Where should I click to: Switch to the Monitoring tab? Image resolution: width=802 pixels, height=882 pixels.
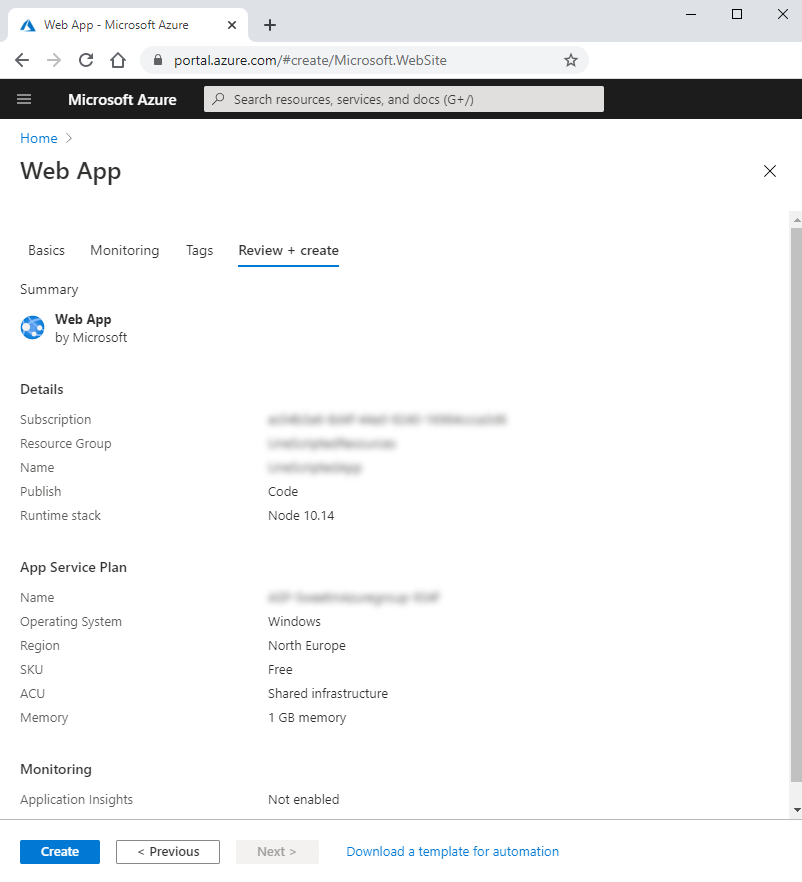pyautogui.click(x=125, y=250)
